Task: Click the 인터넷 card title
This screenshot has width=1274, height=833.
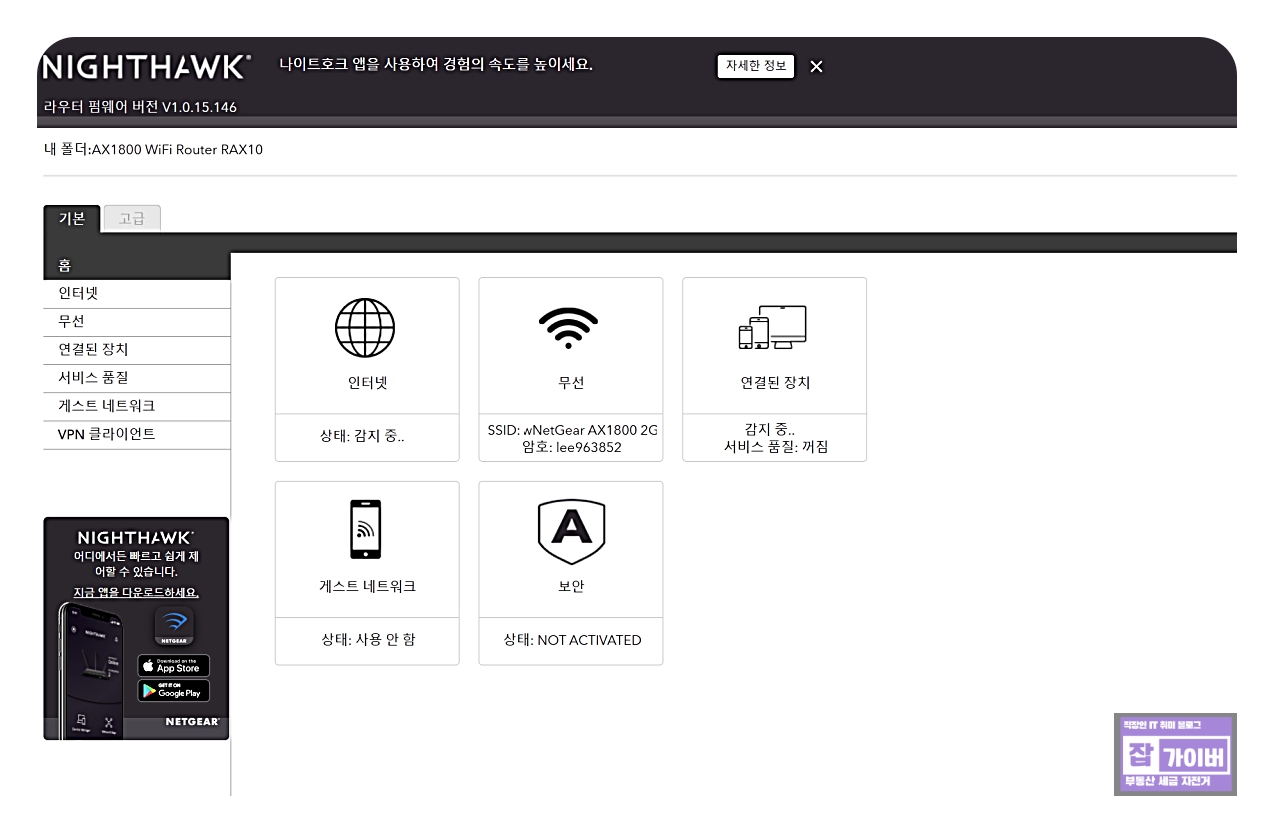Action: pyautogui.click(x=367, y=383)
